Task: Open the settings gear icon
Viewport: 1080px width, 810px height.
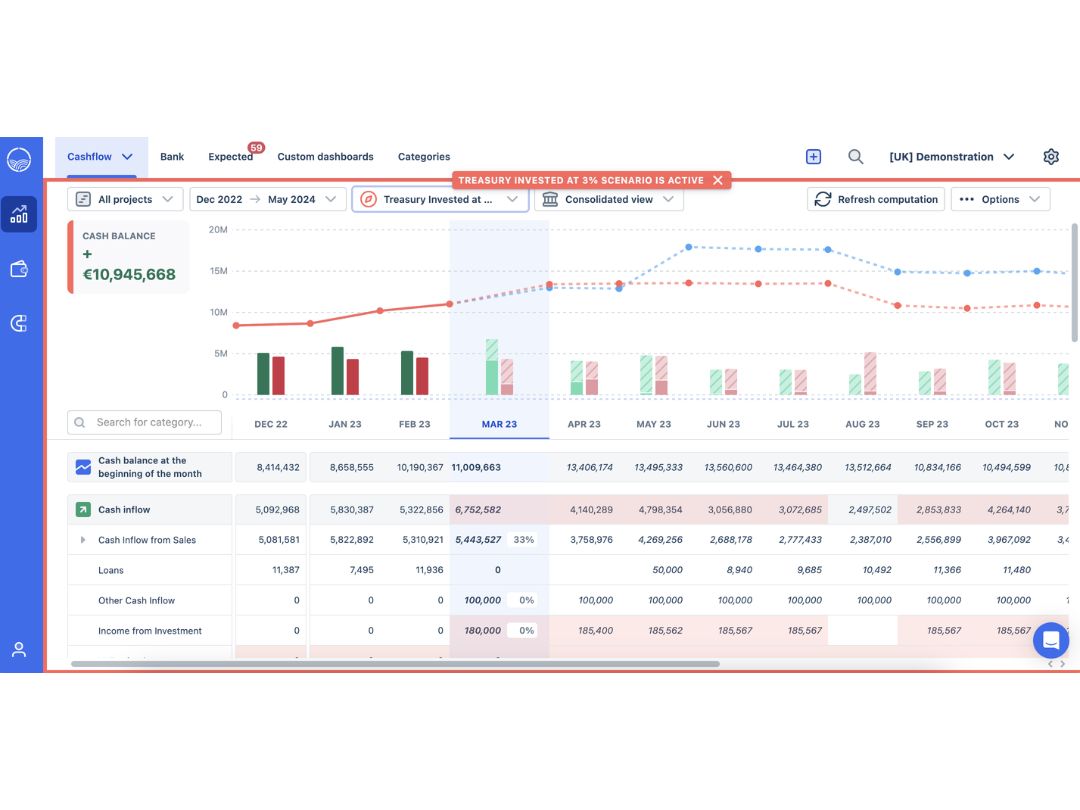Action: tap(1050, 157)
